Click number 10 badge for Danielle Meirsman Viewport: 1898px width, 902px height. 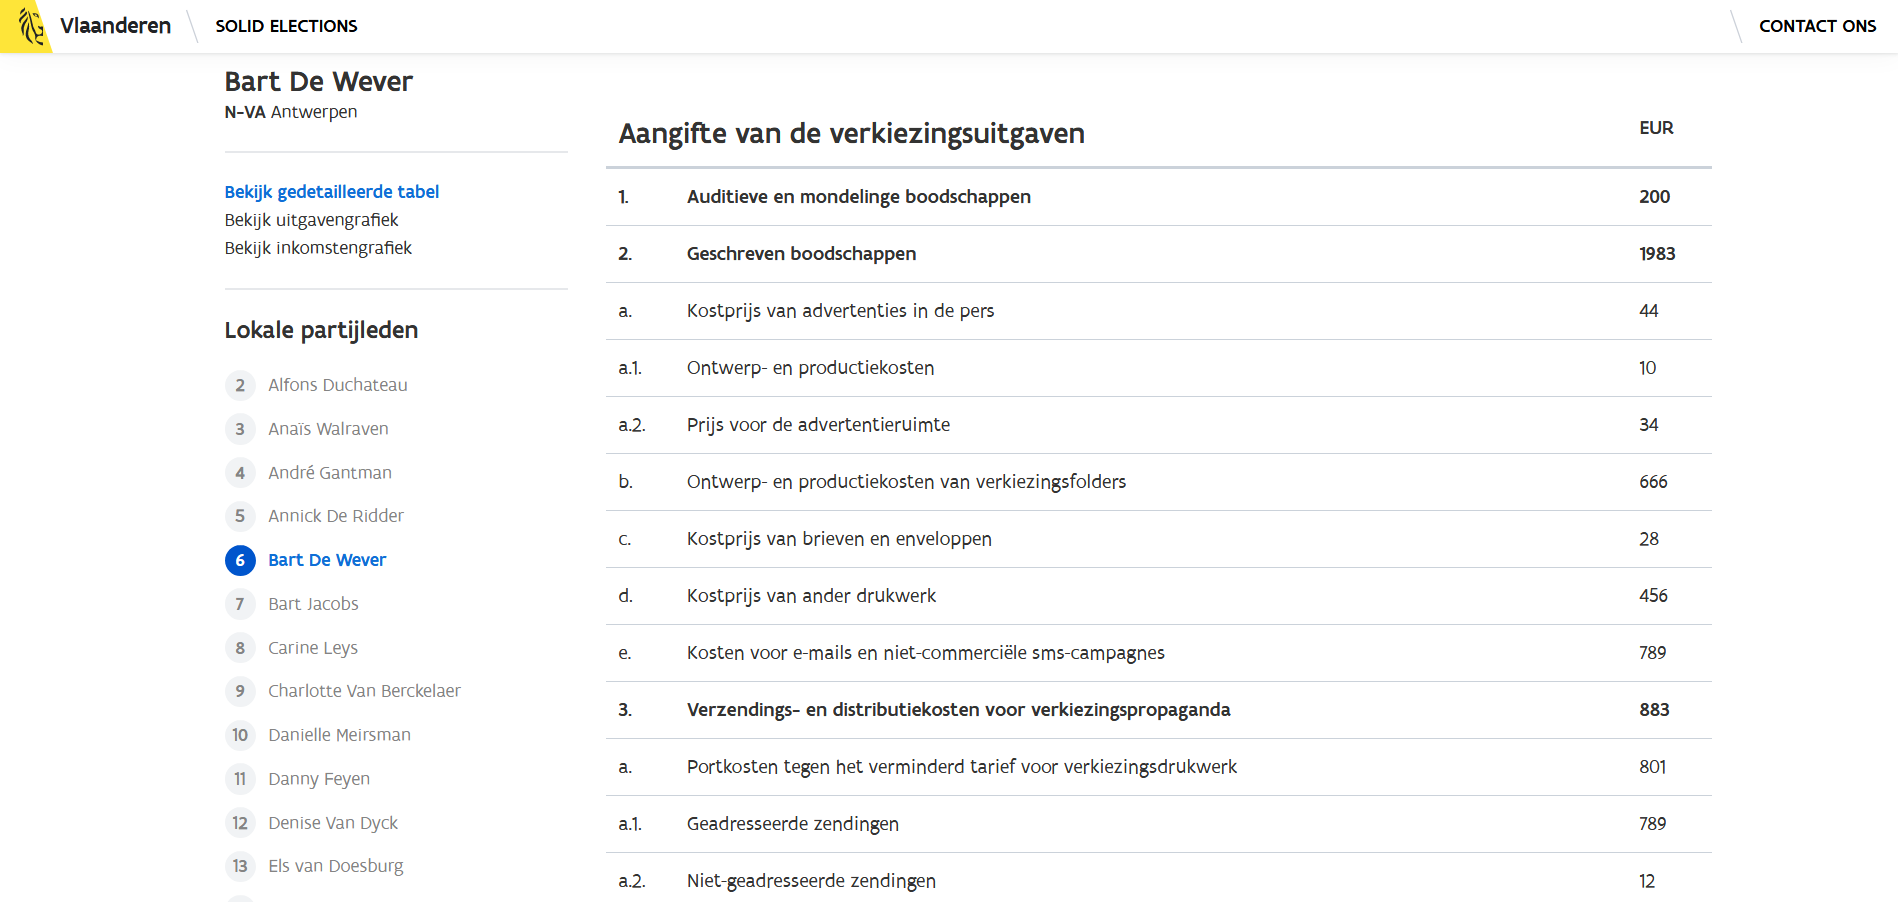coord(240,735)
